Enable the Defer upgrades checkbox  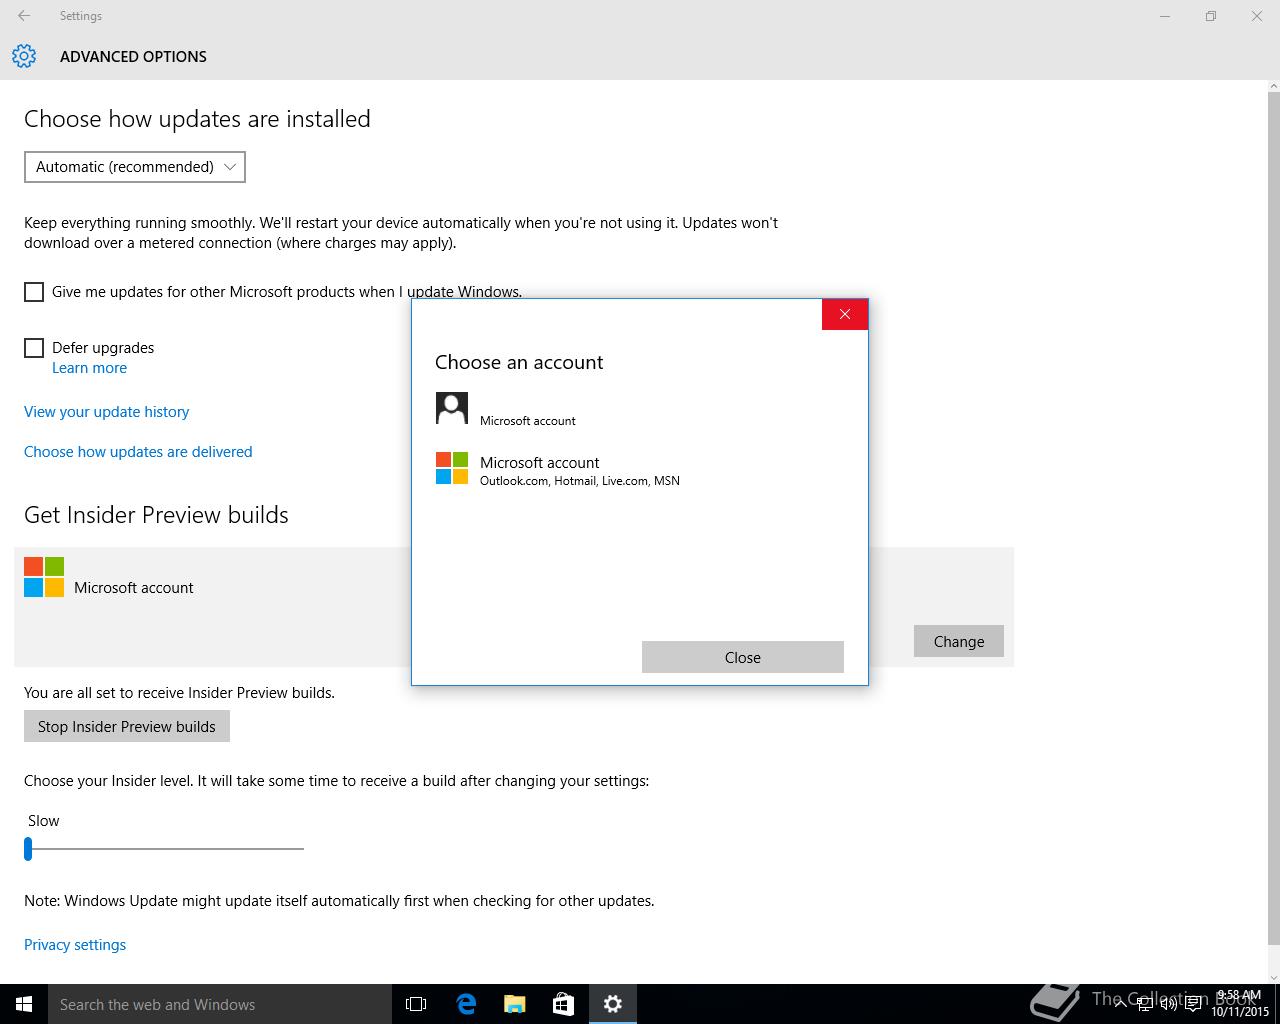pos(34,348)
